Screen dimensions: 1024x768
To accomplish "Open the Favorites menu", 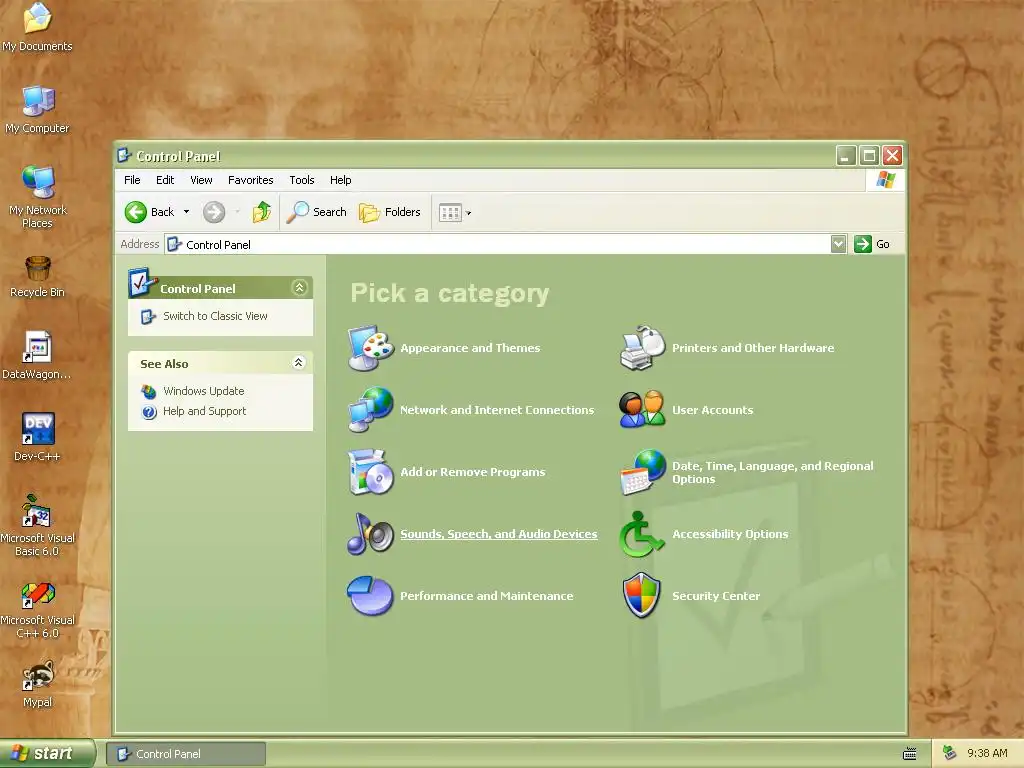I will (251, 180).
